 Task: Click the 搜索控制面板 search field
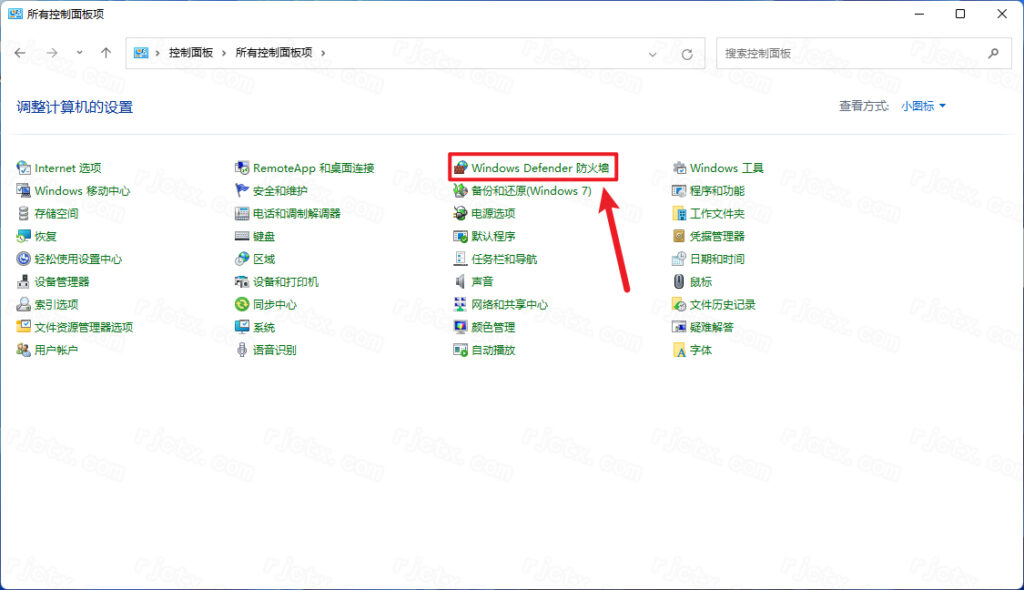point(864,54)
